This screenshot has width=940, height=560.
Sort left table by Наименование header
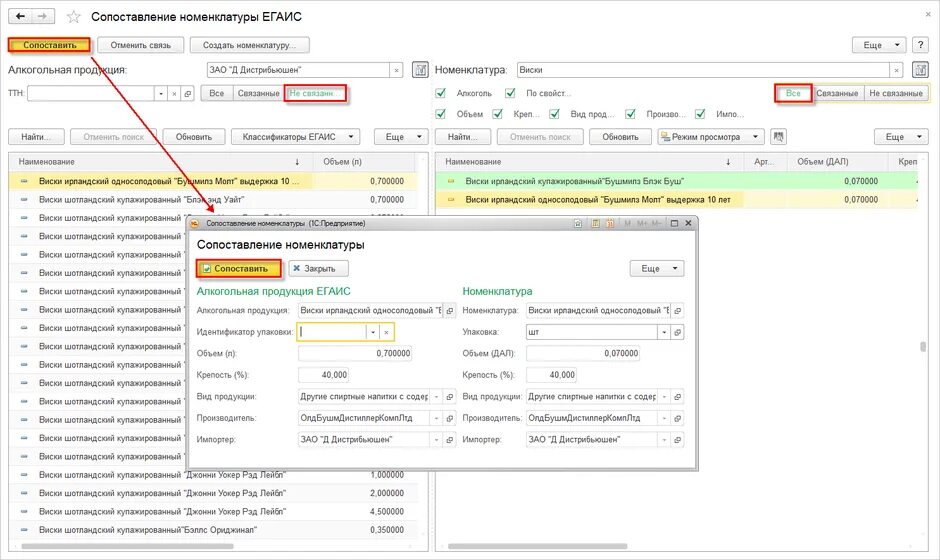point(161,162)
